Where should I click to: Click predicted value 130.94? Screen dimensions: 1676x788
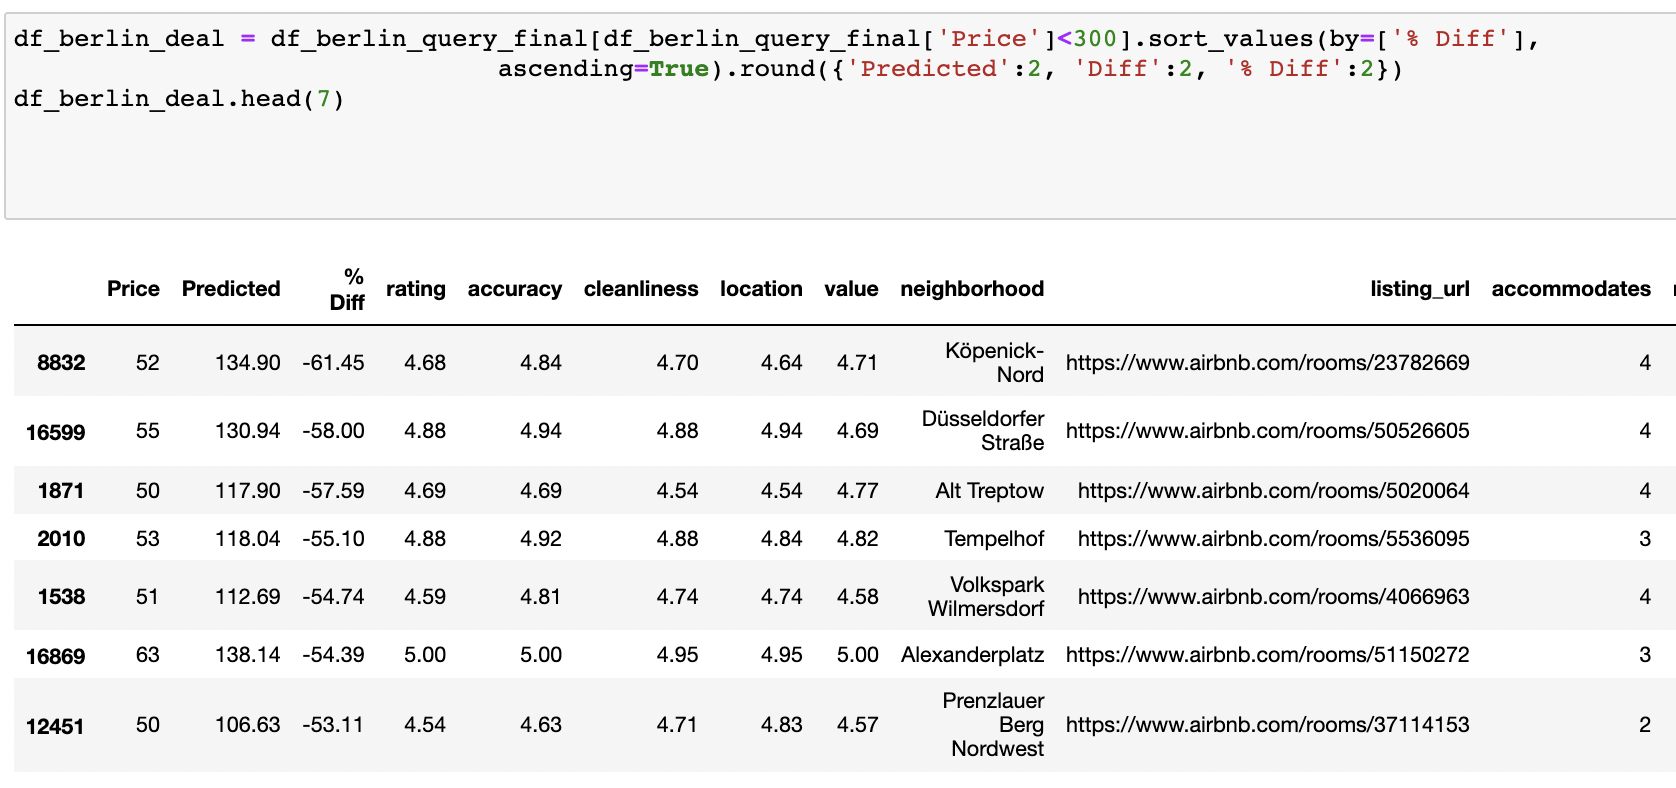point(247,431)
